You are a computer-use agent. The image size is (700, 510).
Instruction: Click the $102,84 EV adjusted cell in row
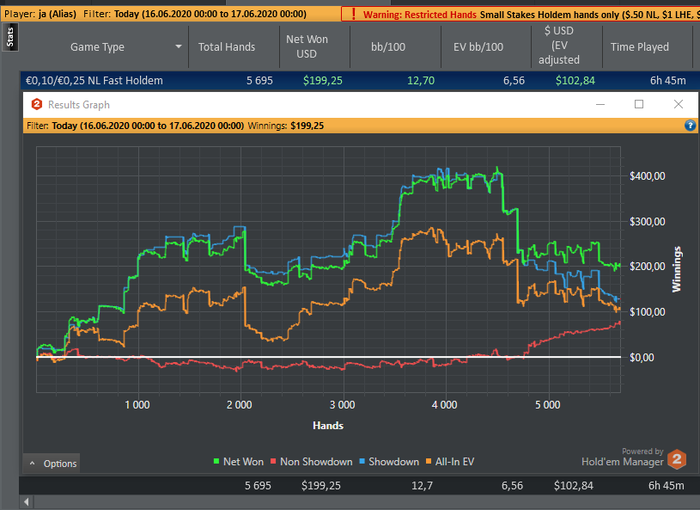pos(575,80)
